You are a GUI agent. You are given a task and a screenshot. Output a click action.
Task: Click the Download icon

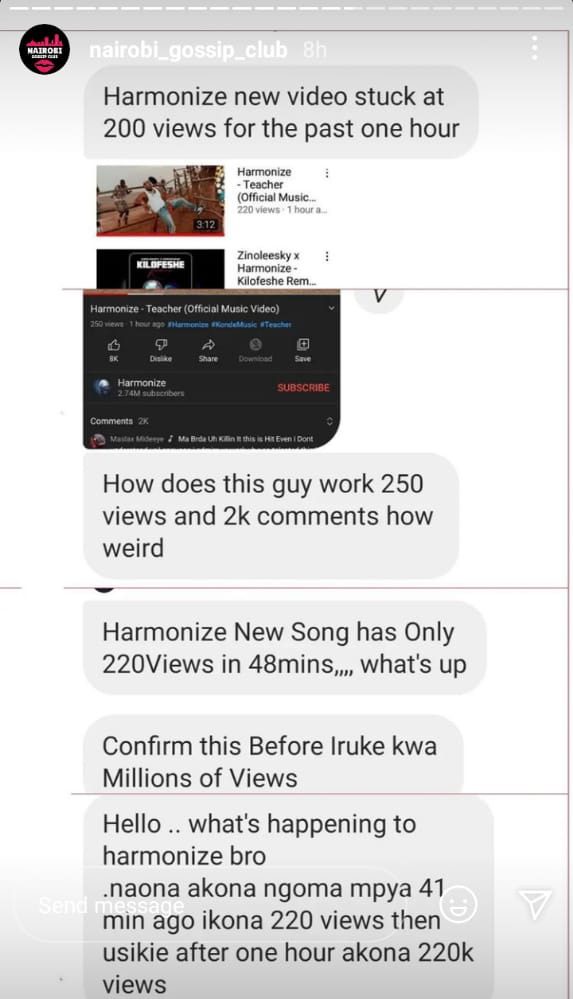255,345
